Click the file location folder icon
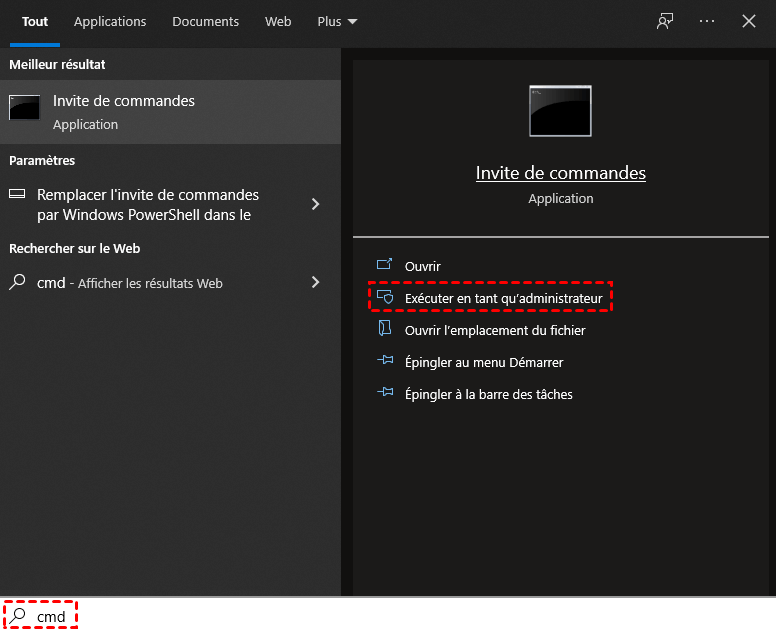This screenshot has width=776, height=632. 385,330
